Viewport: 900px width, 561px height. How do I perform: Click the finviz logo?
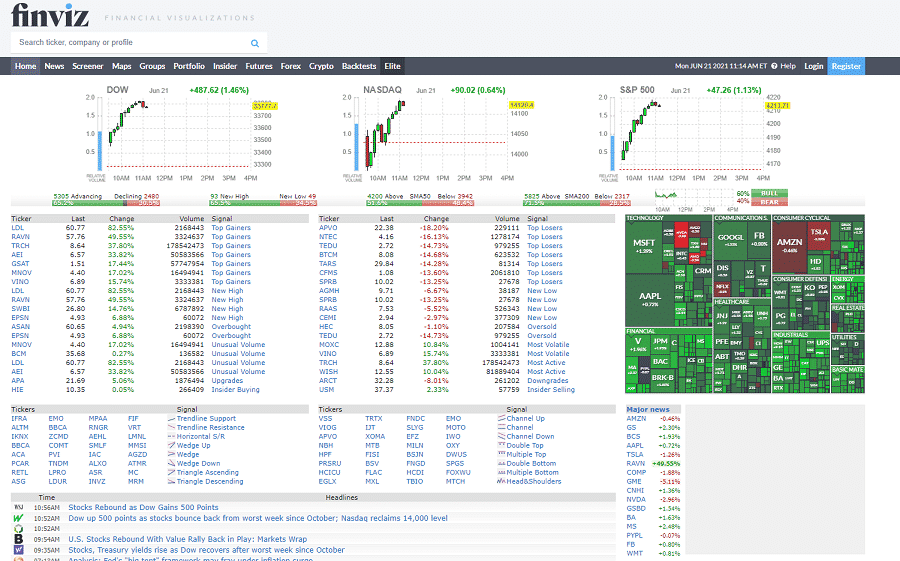[x=49, y=17]
